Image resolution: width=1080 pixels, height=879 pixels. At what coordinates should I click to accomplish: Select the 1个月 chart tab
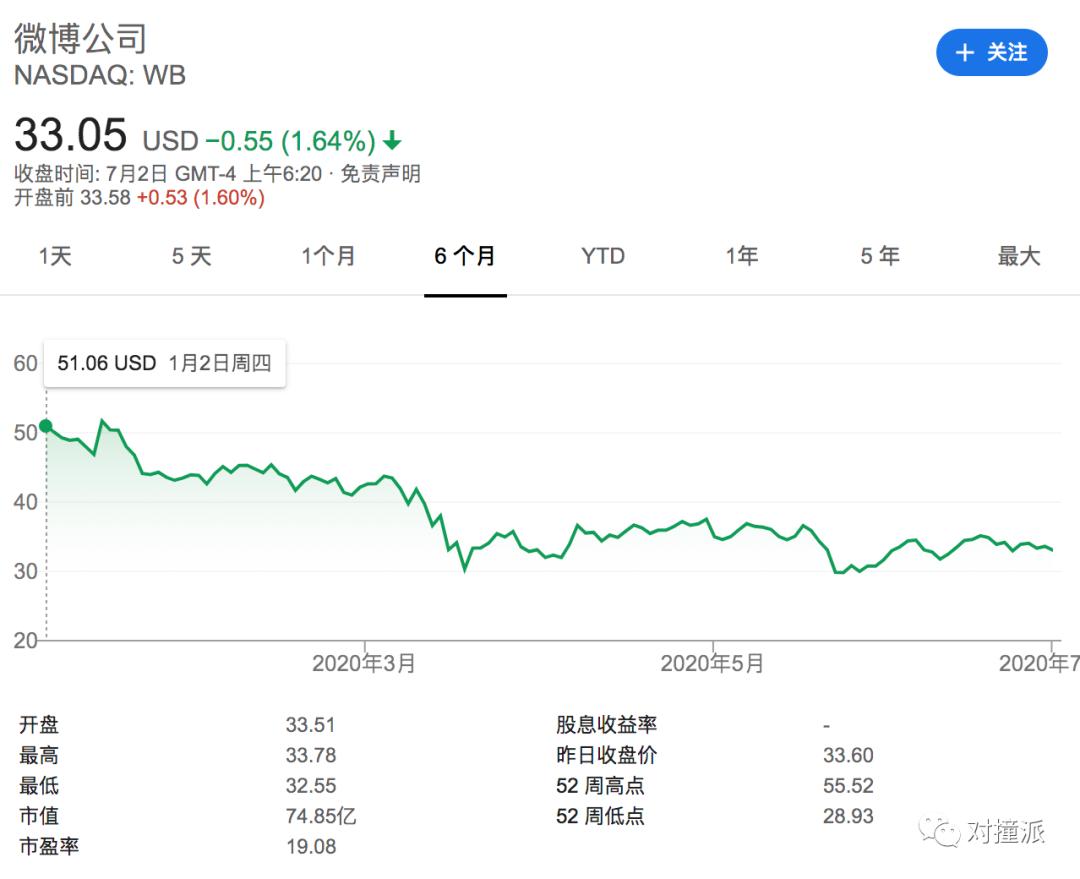click(x=328, y=256)
